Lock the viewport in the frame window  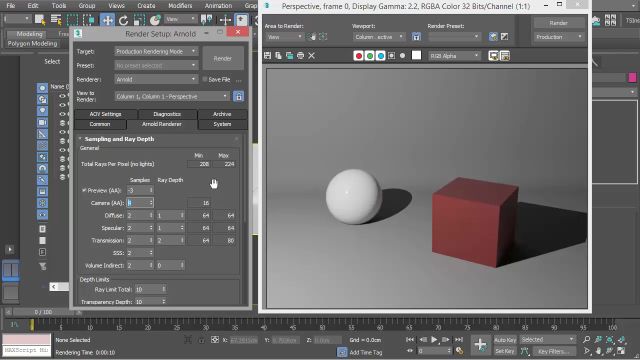416,37
